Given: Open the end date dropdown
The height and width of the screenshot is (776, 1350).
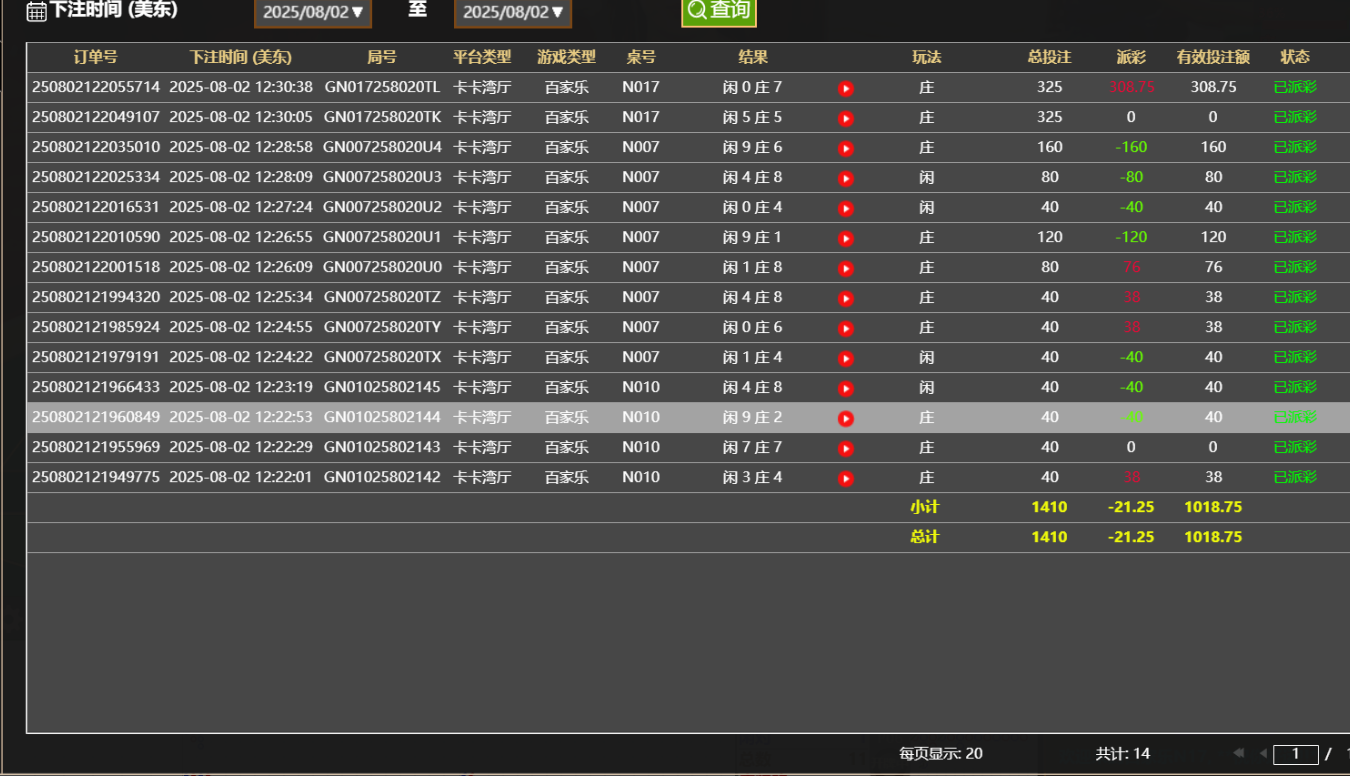Looking at the screenshot, I should 513,12.
